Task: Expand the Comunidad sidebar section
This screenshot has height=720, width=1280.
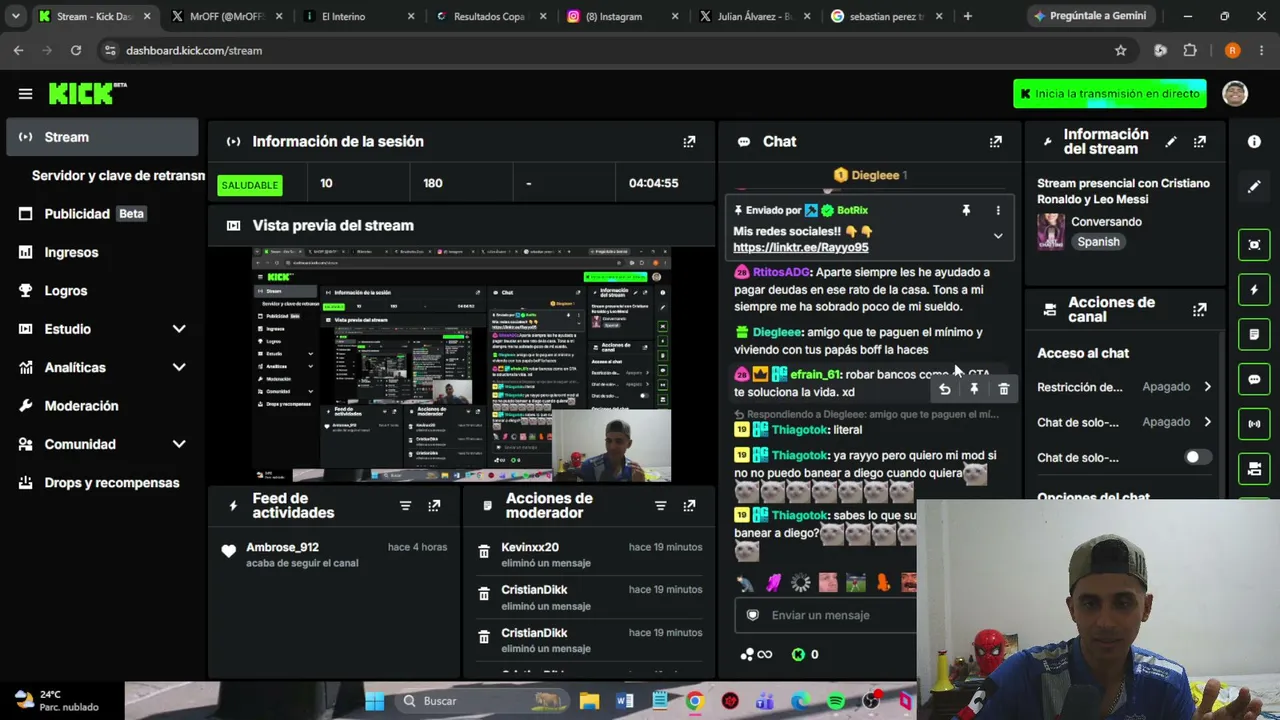Action: 179,444
